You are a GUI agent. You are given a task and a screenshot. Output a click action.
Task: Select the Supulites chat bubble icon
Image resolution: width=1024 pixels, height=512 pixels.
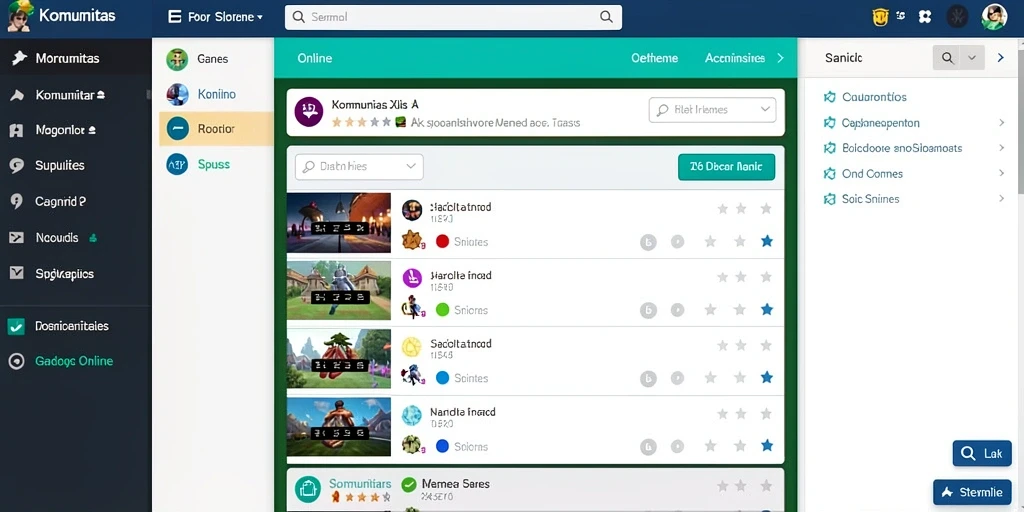tap(17, 166)
